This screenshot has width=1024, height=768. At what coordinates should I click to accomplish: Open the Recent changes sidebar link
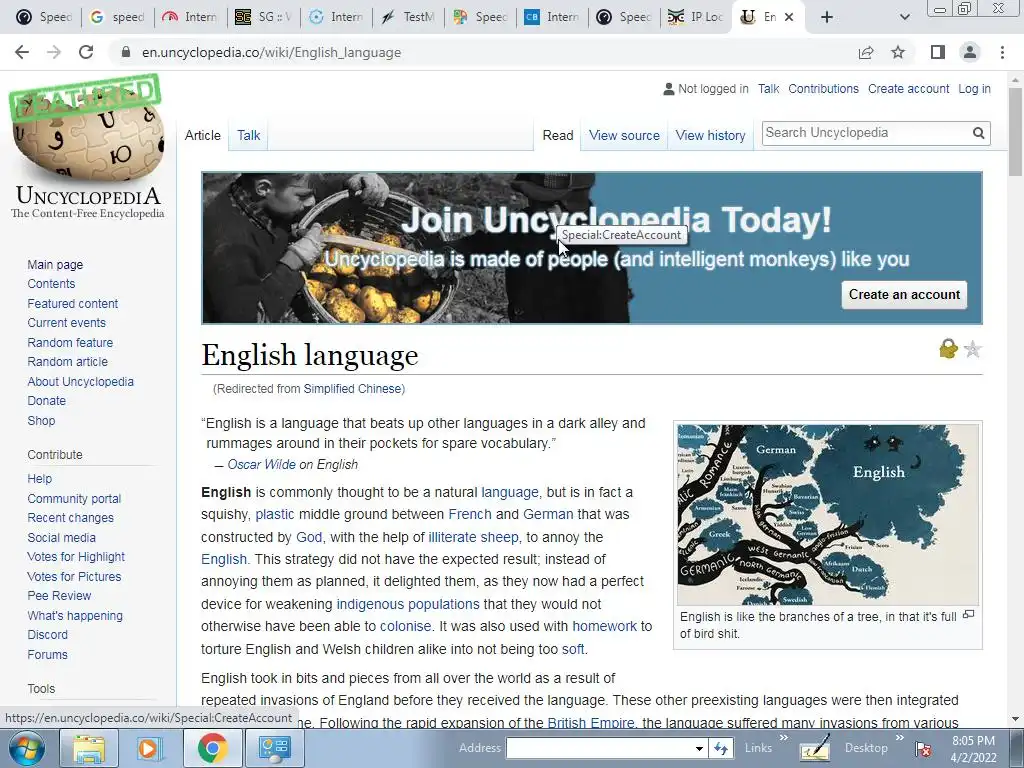71,518
